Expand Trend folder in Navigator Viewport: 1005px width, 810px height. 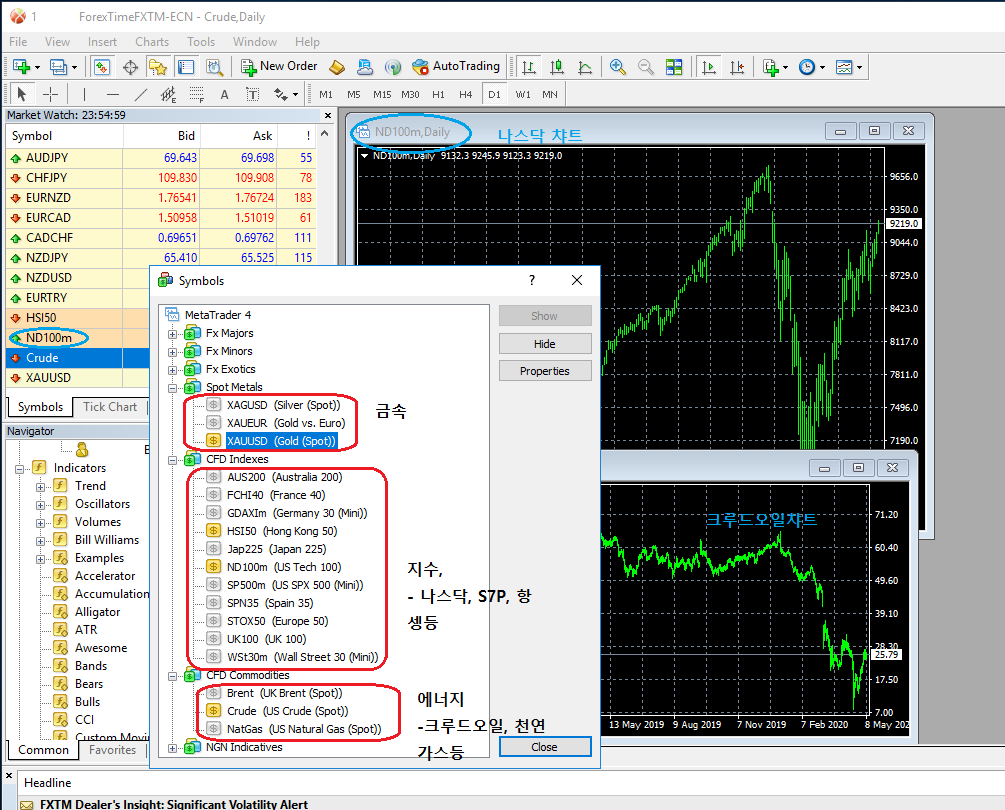pyautogui.click(x=40, y=486)
